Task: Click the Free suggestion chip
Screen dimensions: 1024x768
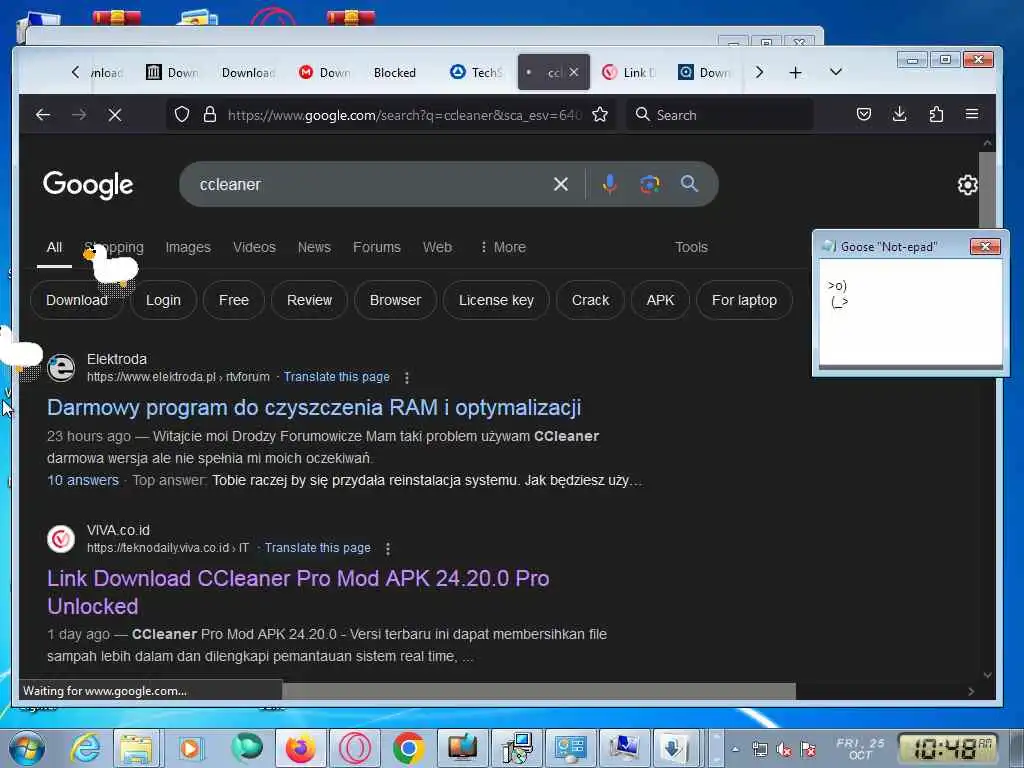Action: pos(234,300)
